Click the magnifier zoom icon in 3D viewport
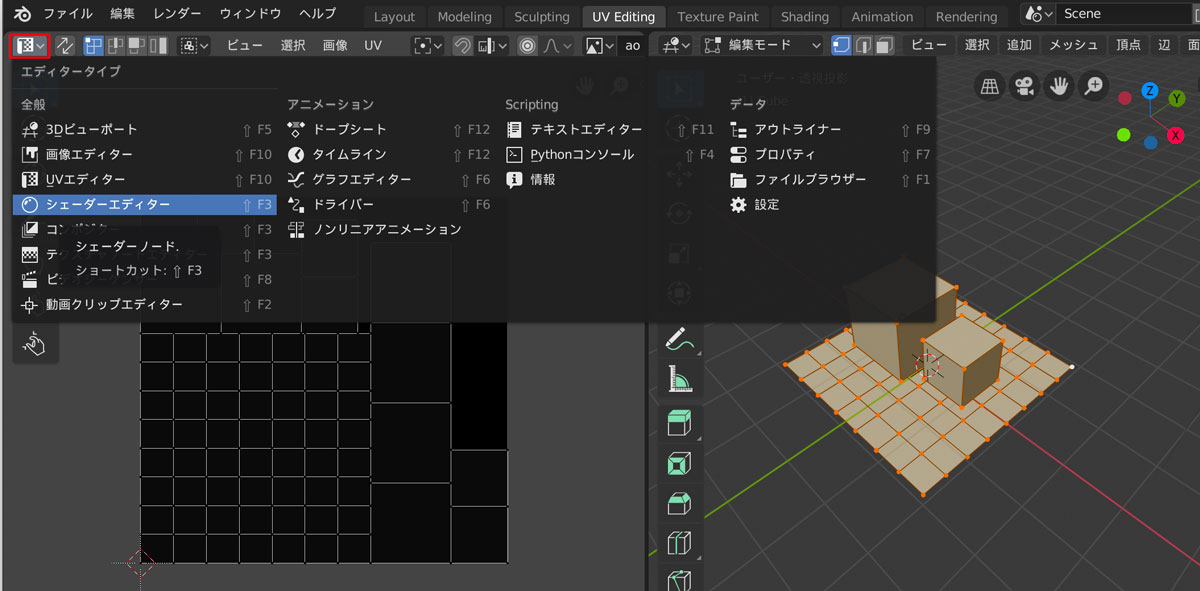Viewport: 1200px width, 591px height. pyautogui.click(x=1093, y=86)
